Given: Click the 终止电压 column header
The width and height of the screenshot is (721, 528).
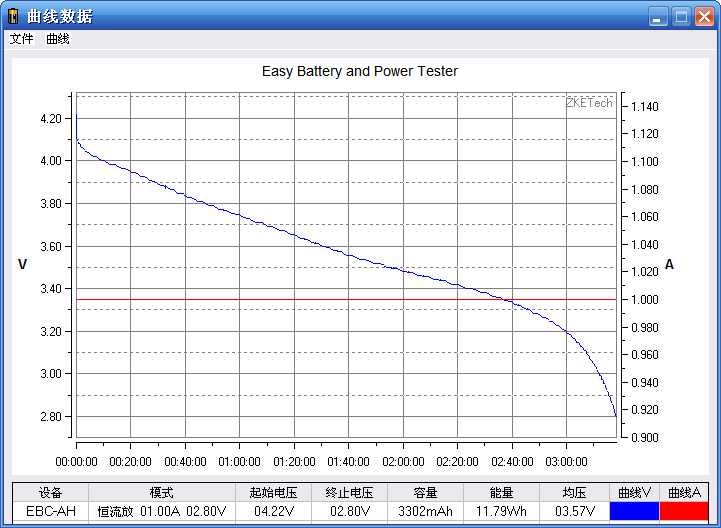Looking at the screenshot, I should (x=349, y=493).
